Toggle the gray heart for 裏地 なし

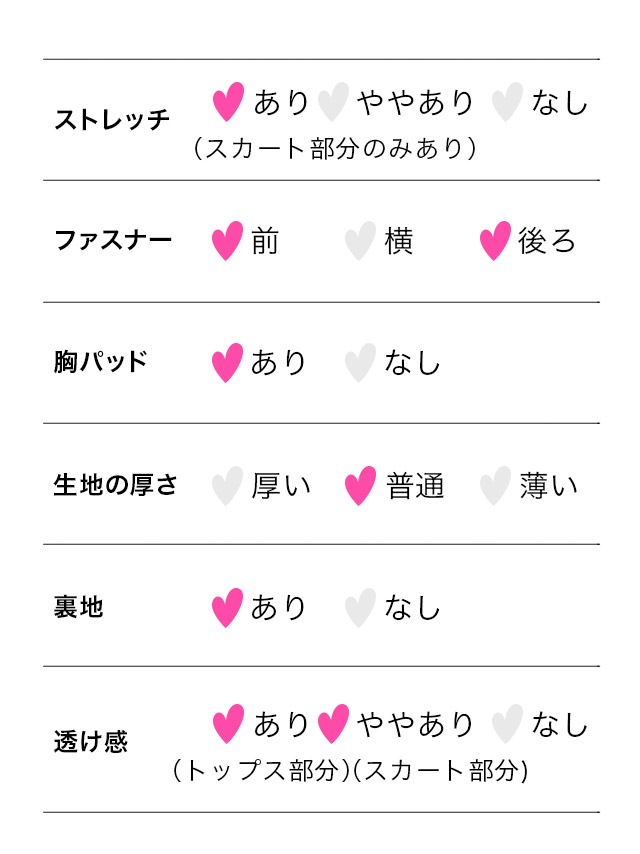click(x=360, y=608)
